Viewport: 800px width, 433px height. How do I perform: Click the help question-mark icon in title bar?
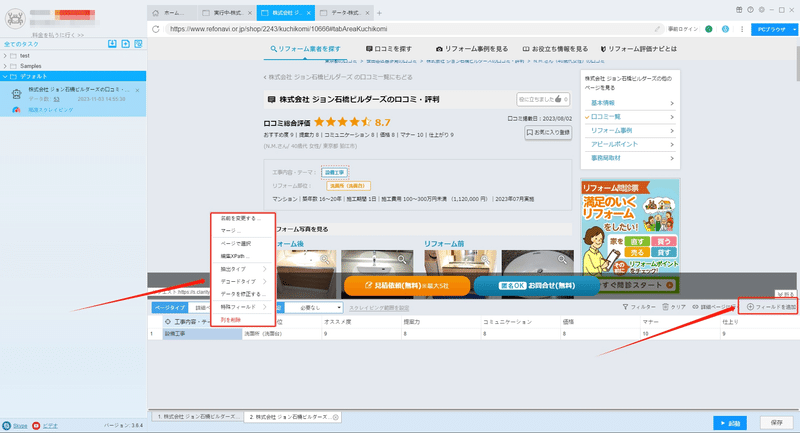click(x=750, y=10)
